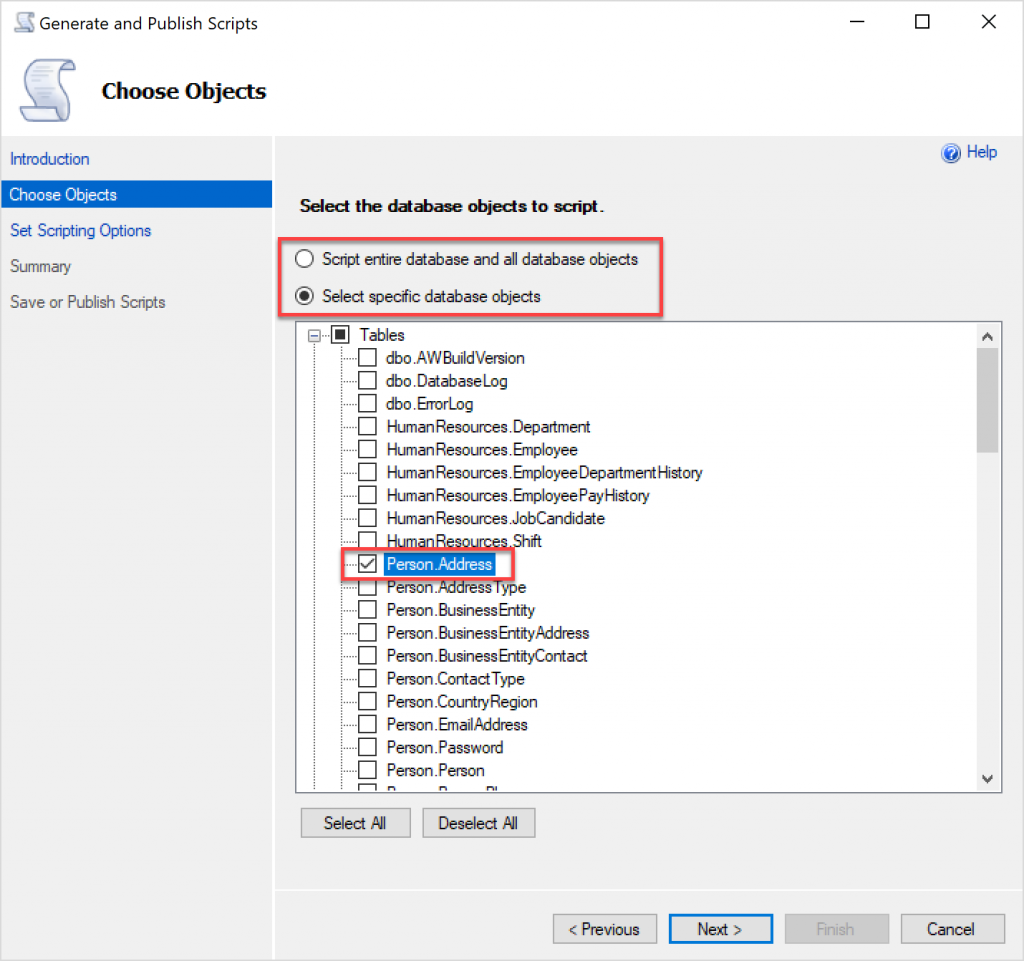Select the dbo.AWBuildVersion table name
1024x961 pixels.
click(455, 358)
